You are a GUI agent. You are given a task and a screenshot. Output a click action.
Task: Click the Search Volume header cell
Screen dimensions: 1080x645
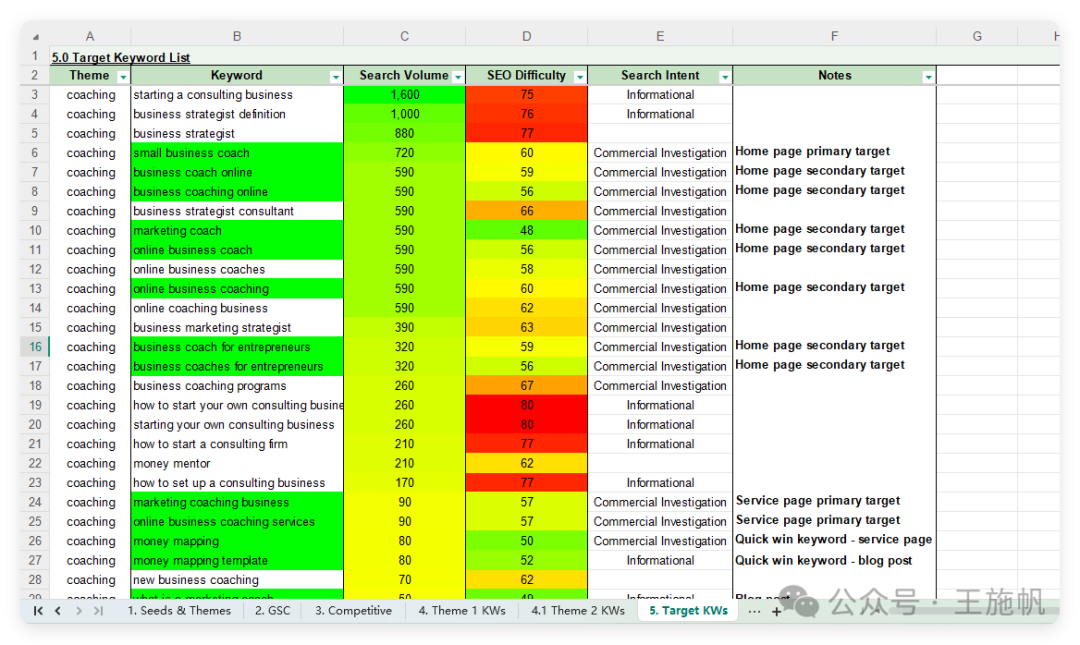click(404, 76)
